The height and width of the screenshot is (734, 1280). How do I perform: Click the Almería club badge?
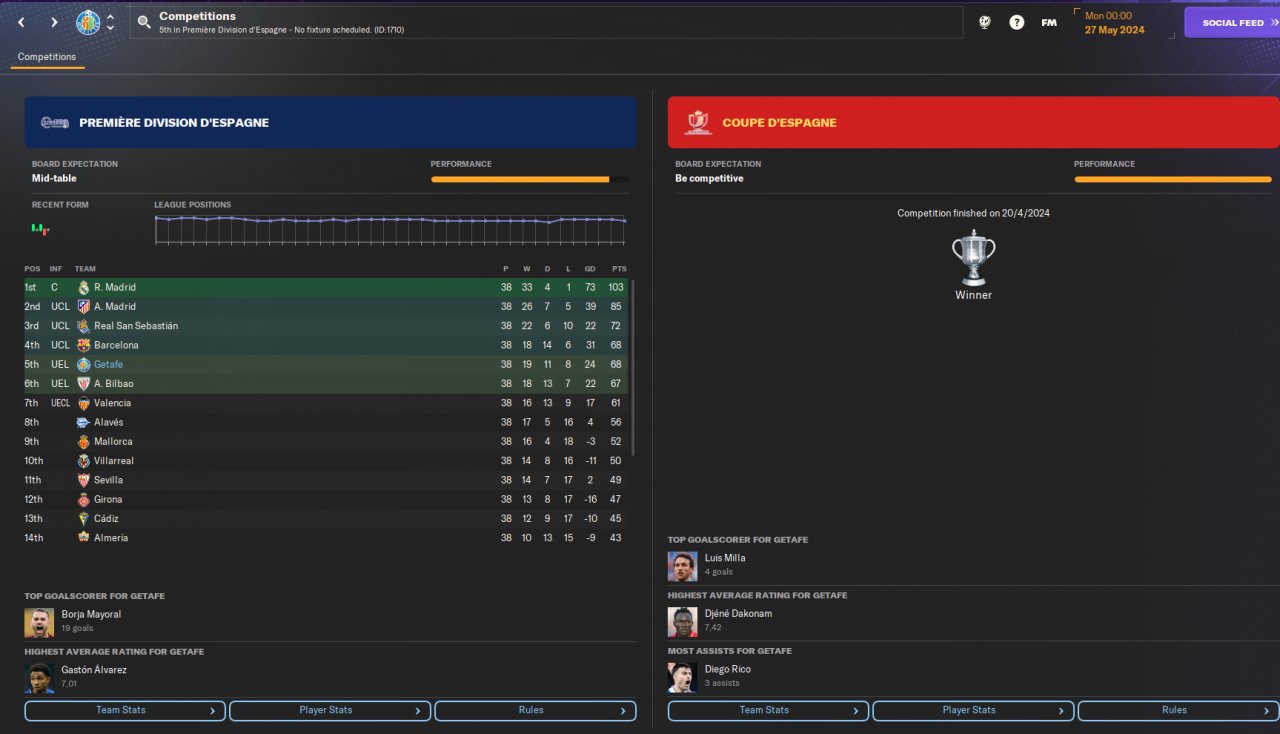coord(84,538)
